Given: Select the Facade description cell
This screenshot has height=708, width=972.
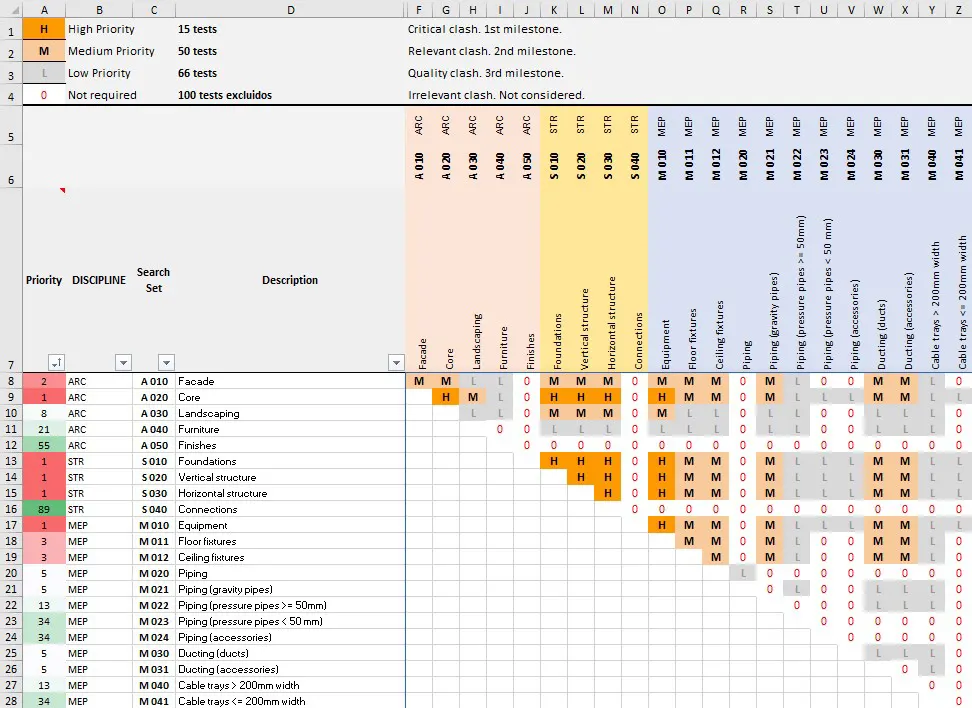Looking at the screenshot, I should point(290,381).
